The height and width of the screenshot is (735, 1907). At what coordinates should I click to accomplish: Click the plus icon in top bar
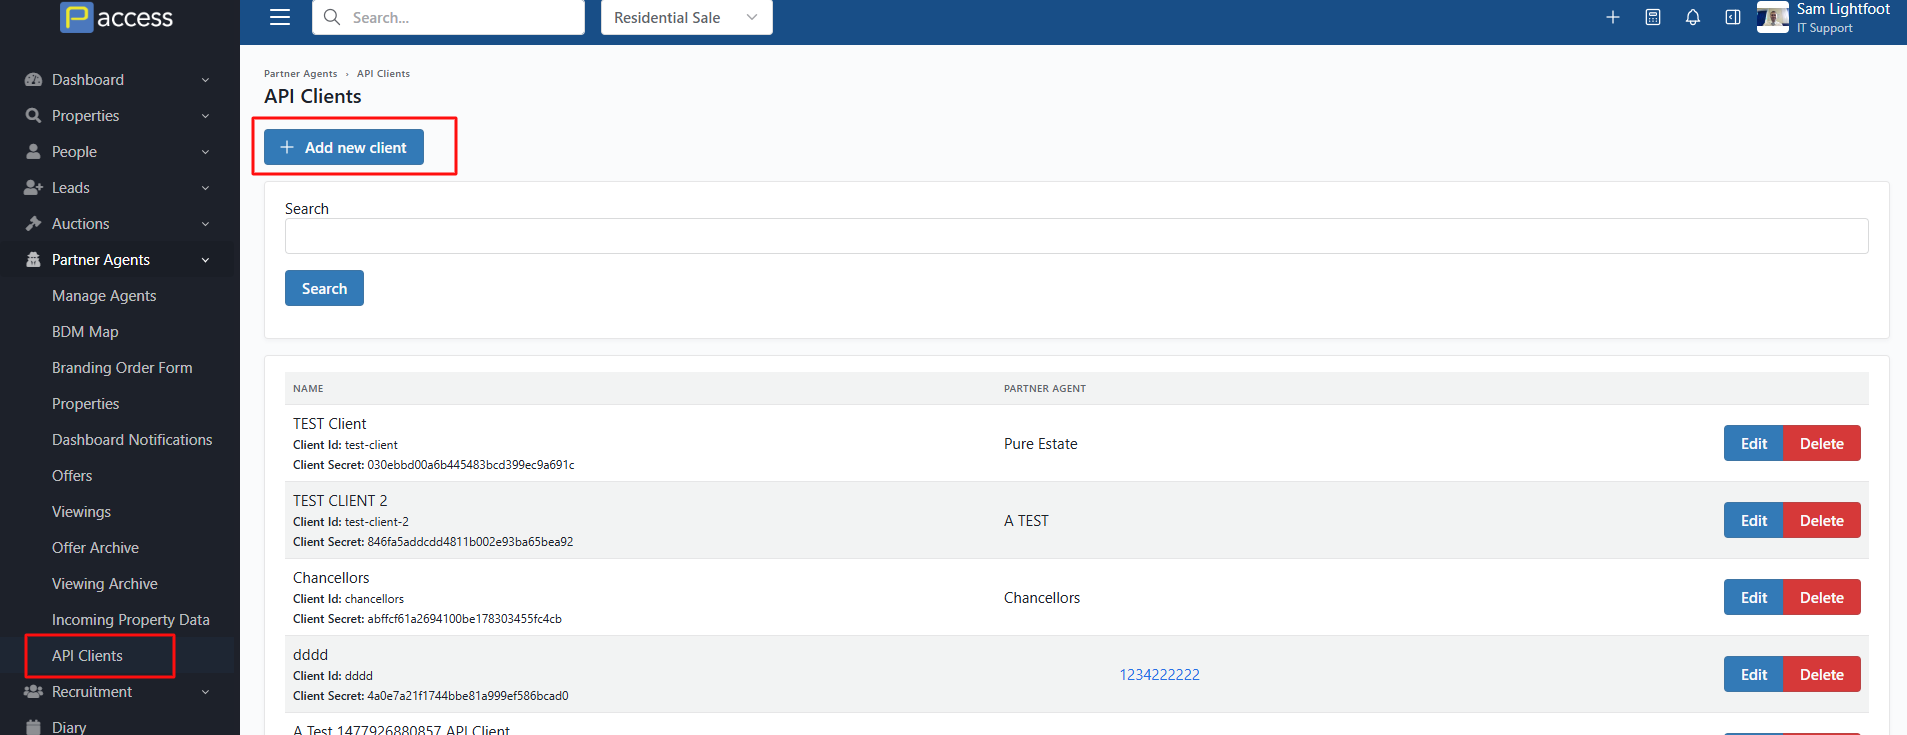(x=1613, y=17)
